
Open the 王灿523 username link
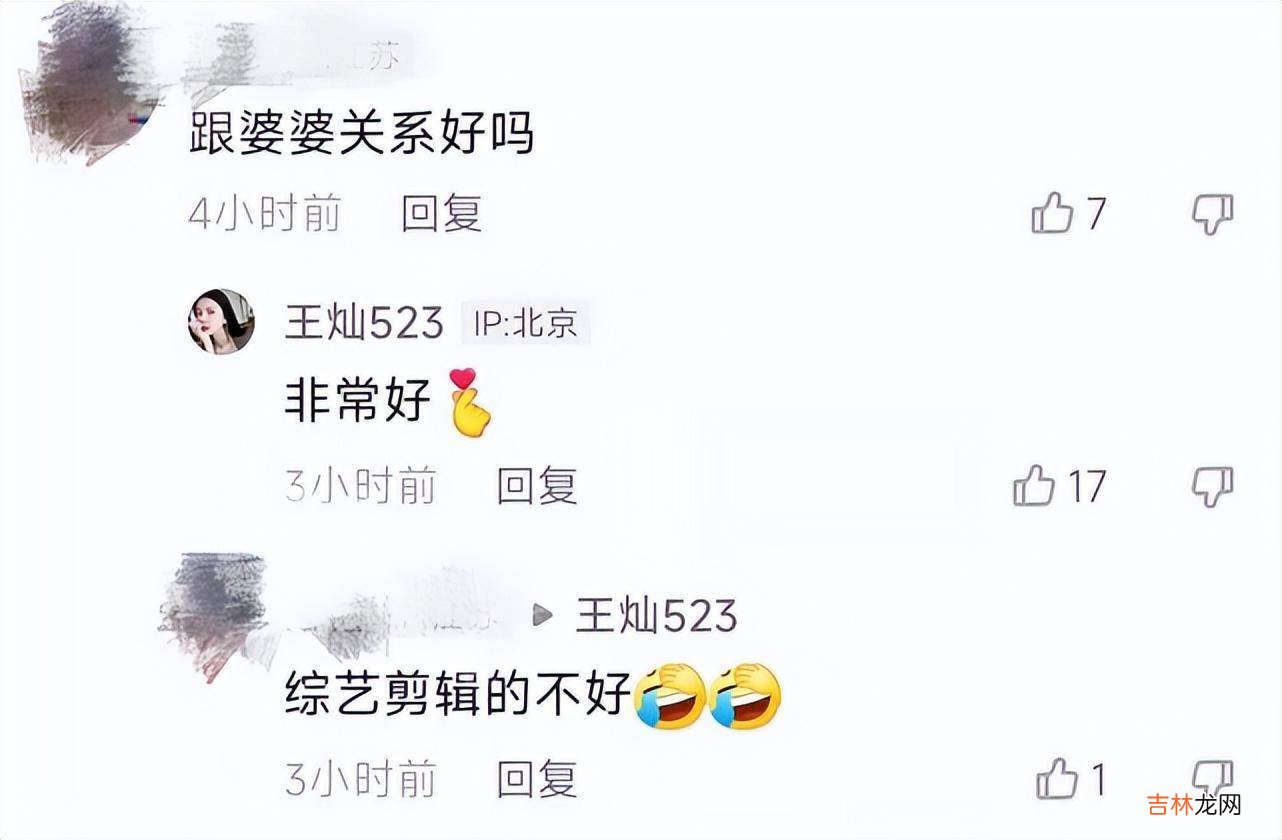364,323
